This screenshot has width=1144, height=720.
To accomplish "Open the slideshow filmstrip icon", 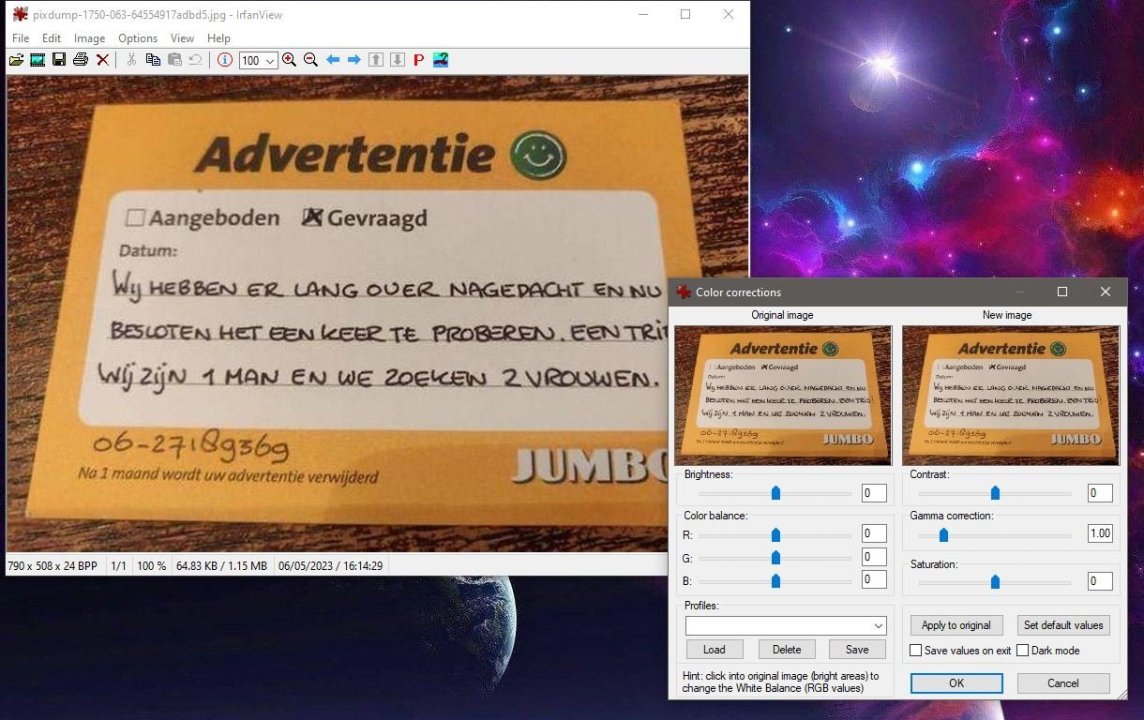I will click(37, 60).
